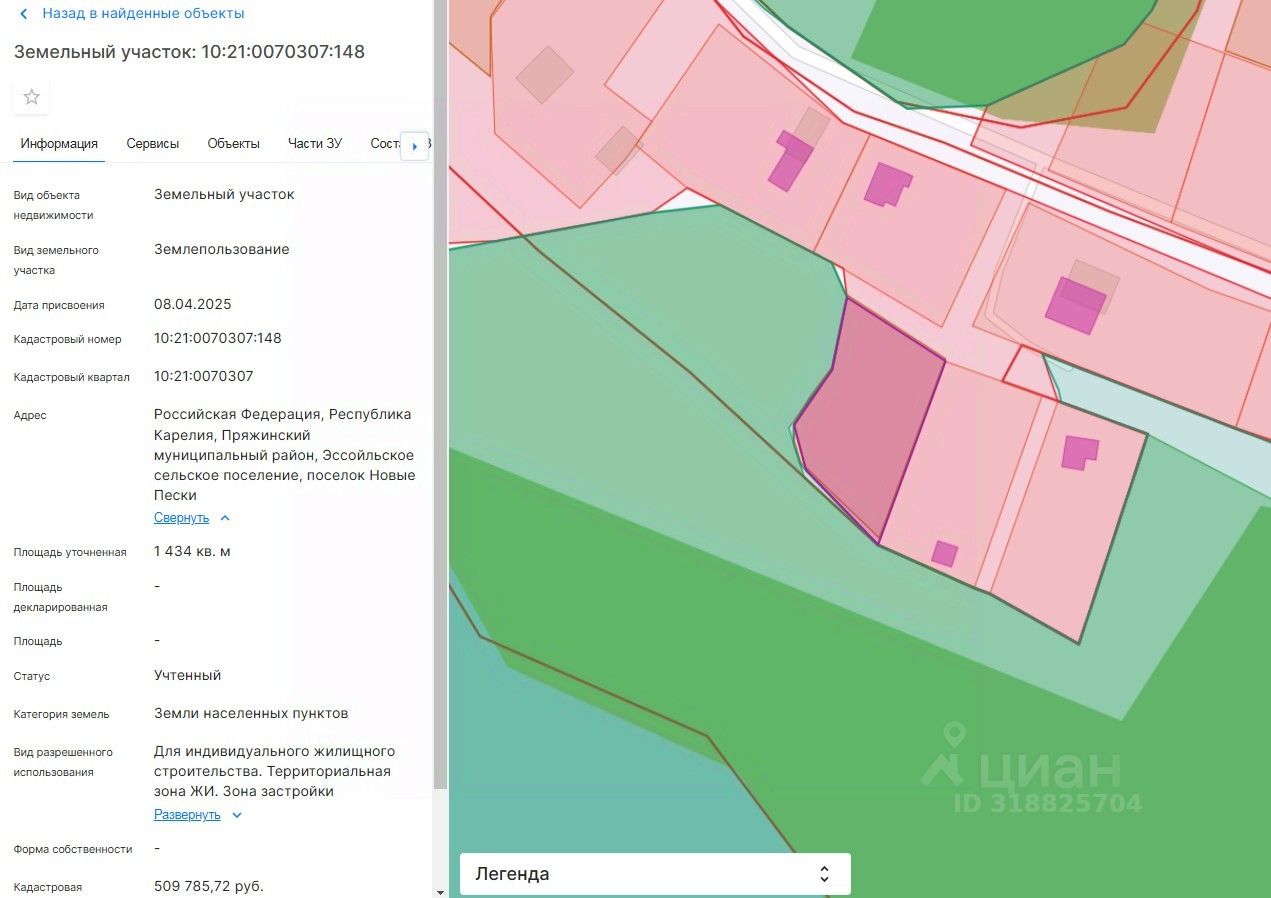This screenshot has height=898, width=1271.
Task: Click the assignment date 08.04.2025
Action: coord(193,304)
